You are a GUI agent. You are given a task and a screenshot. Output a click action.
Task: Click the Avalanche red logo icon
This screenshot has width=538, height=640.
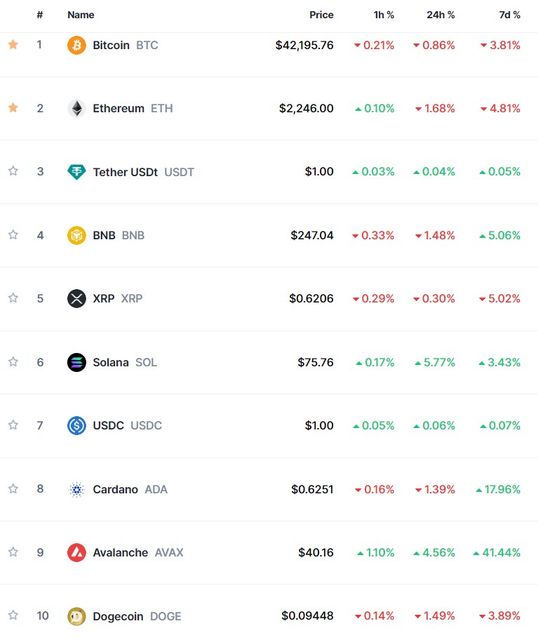tap(76, 553)
